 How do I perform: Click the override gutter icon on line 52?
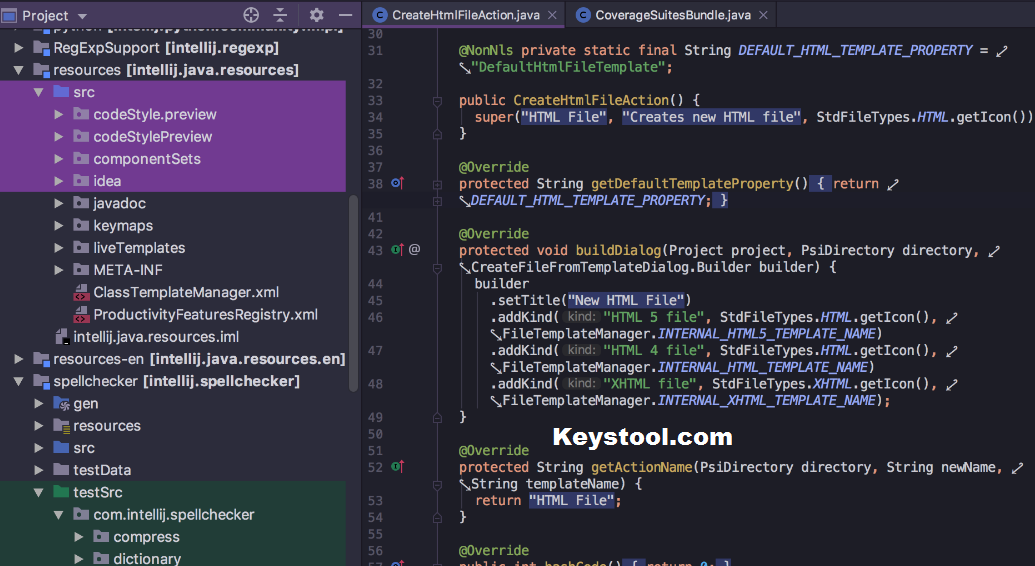click(x=397, y=466)
